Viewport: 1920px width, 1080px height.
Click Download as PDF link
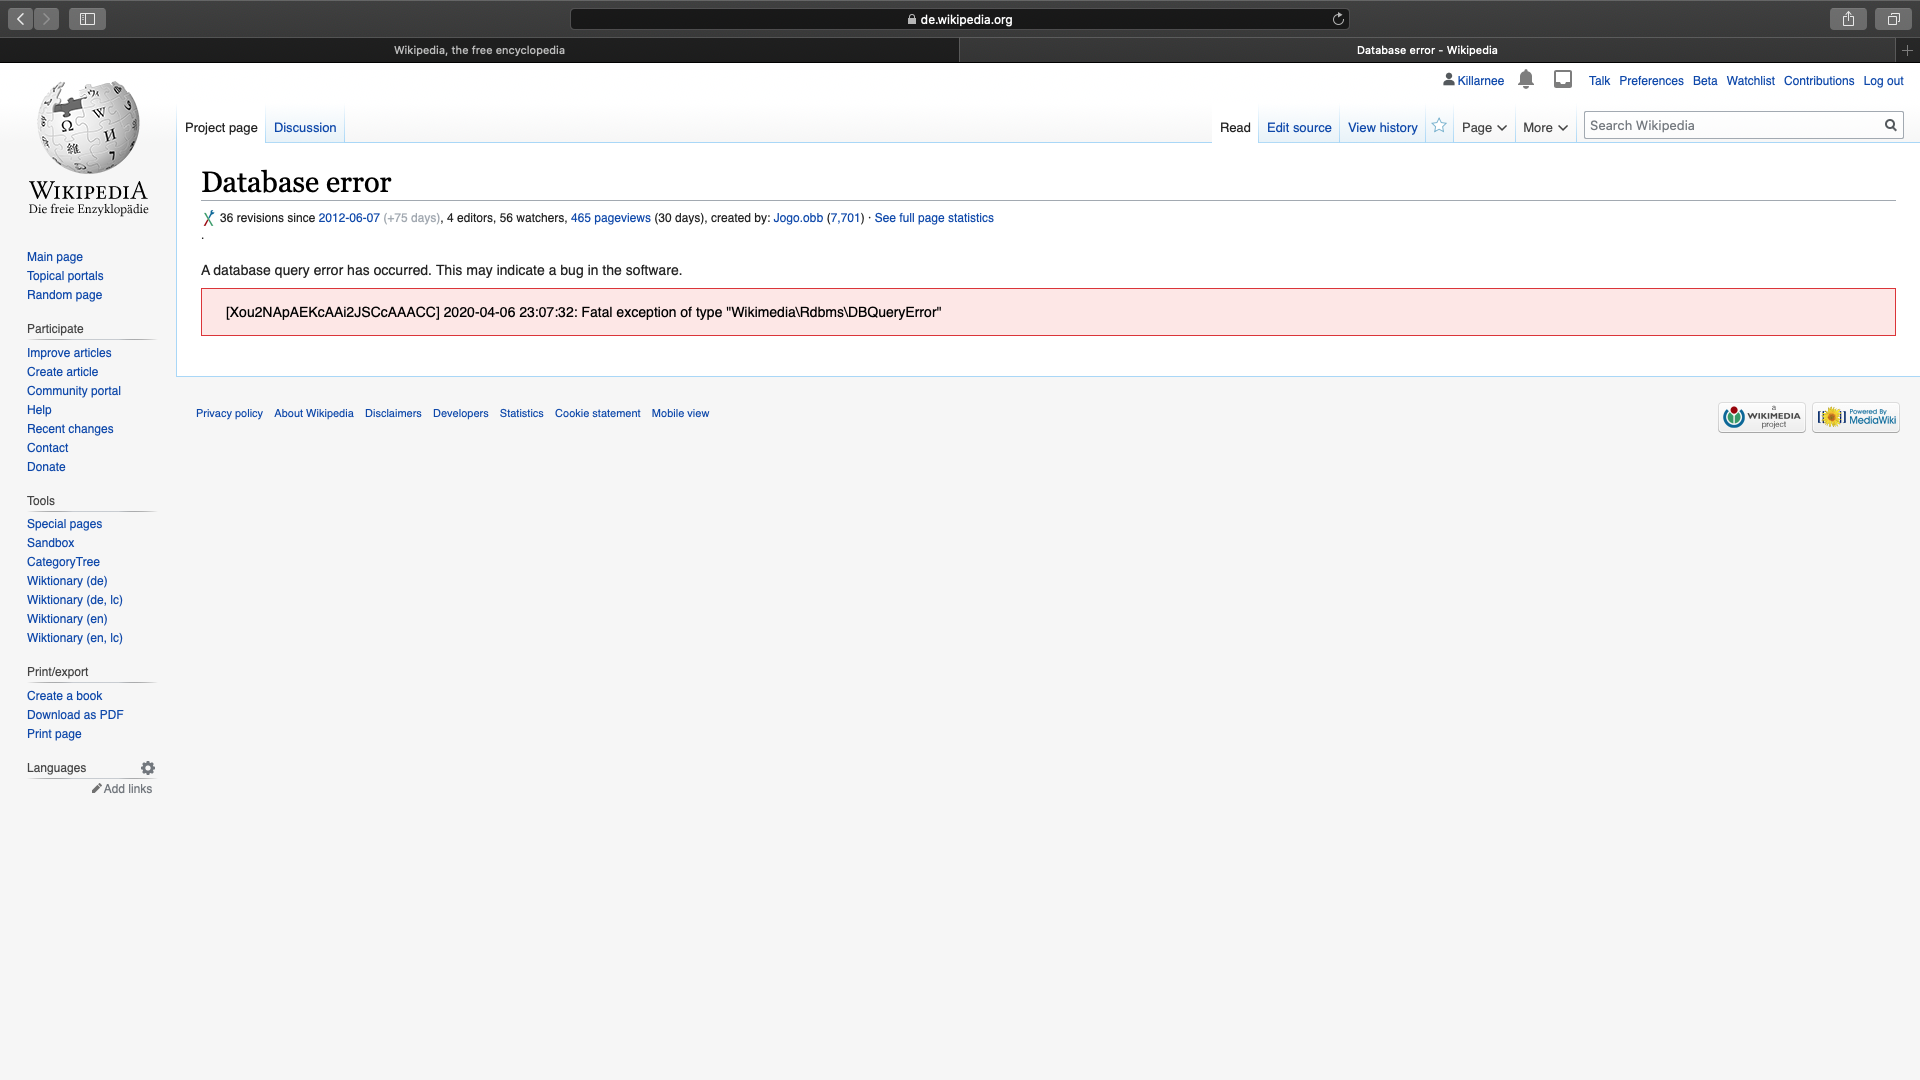point(75,715)
